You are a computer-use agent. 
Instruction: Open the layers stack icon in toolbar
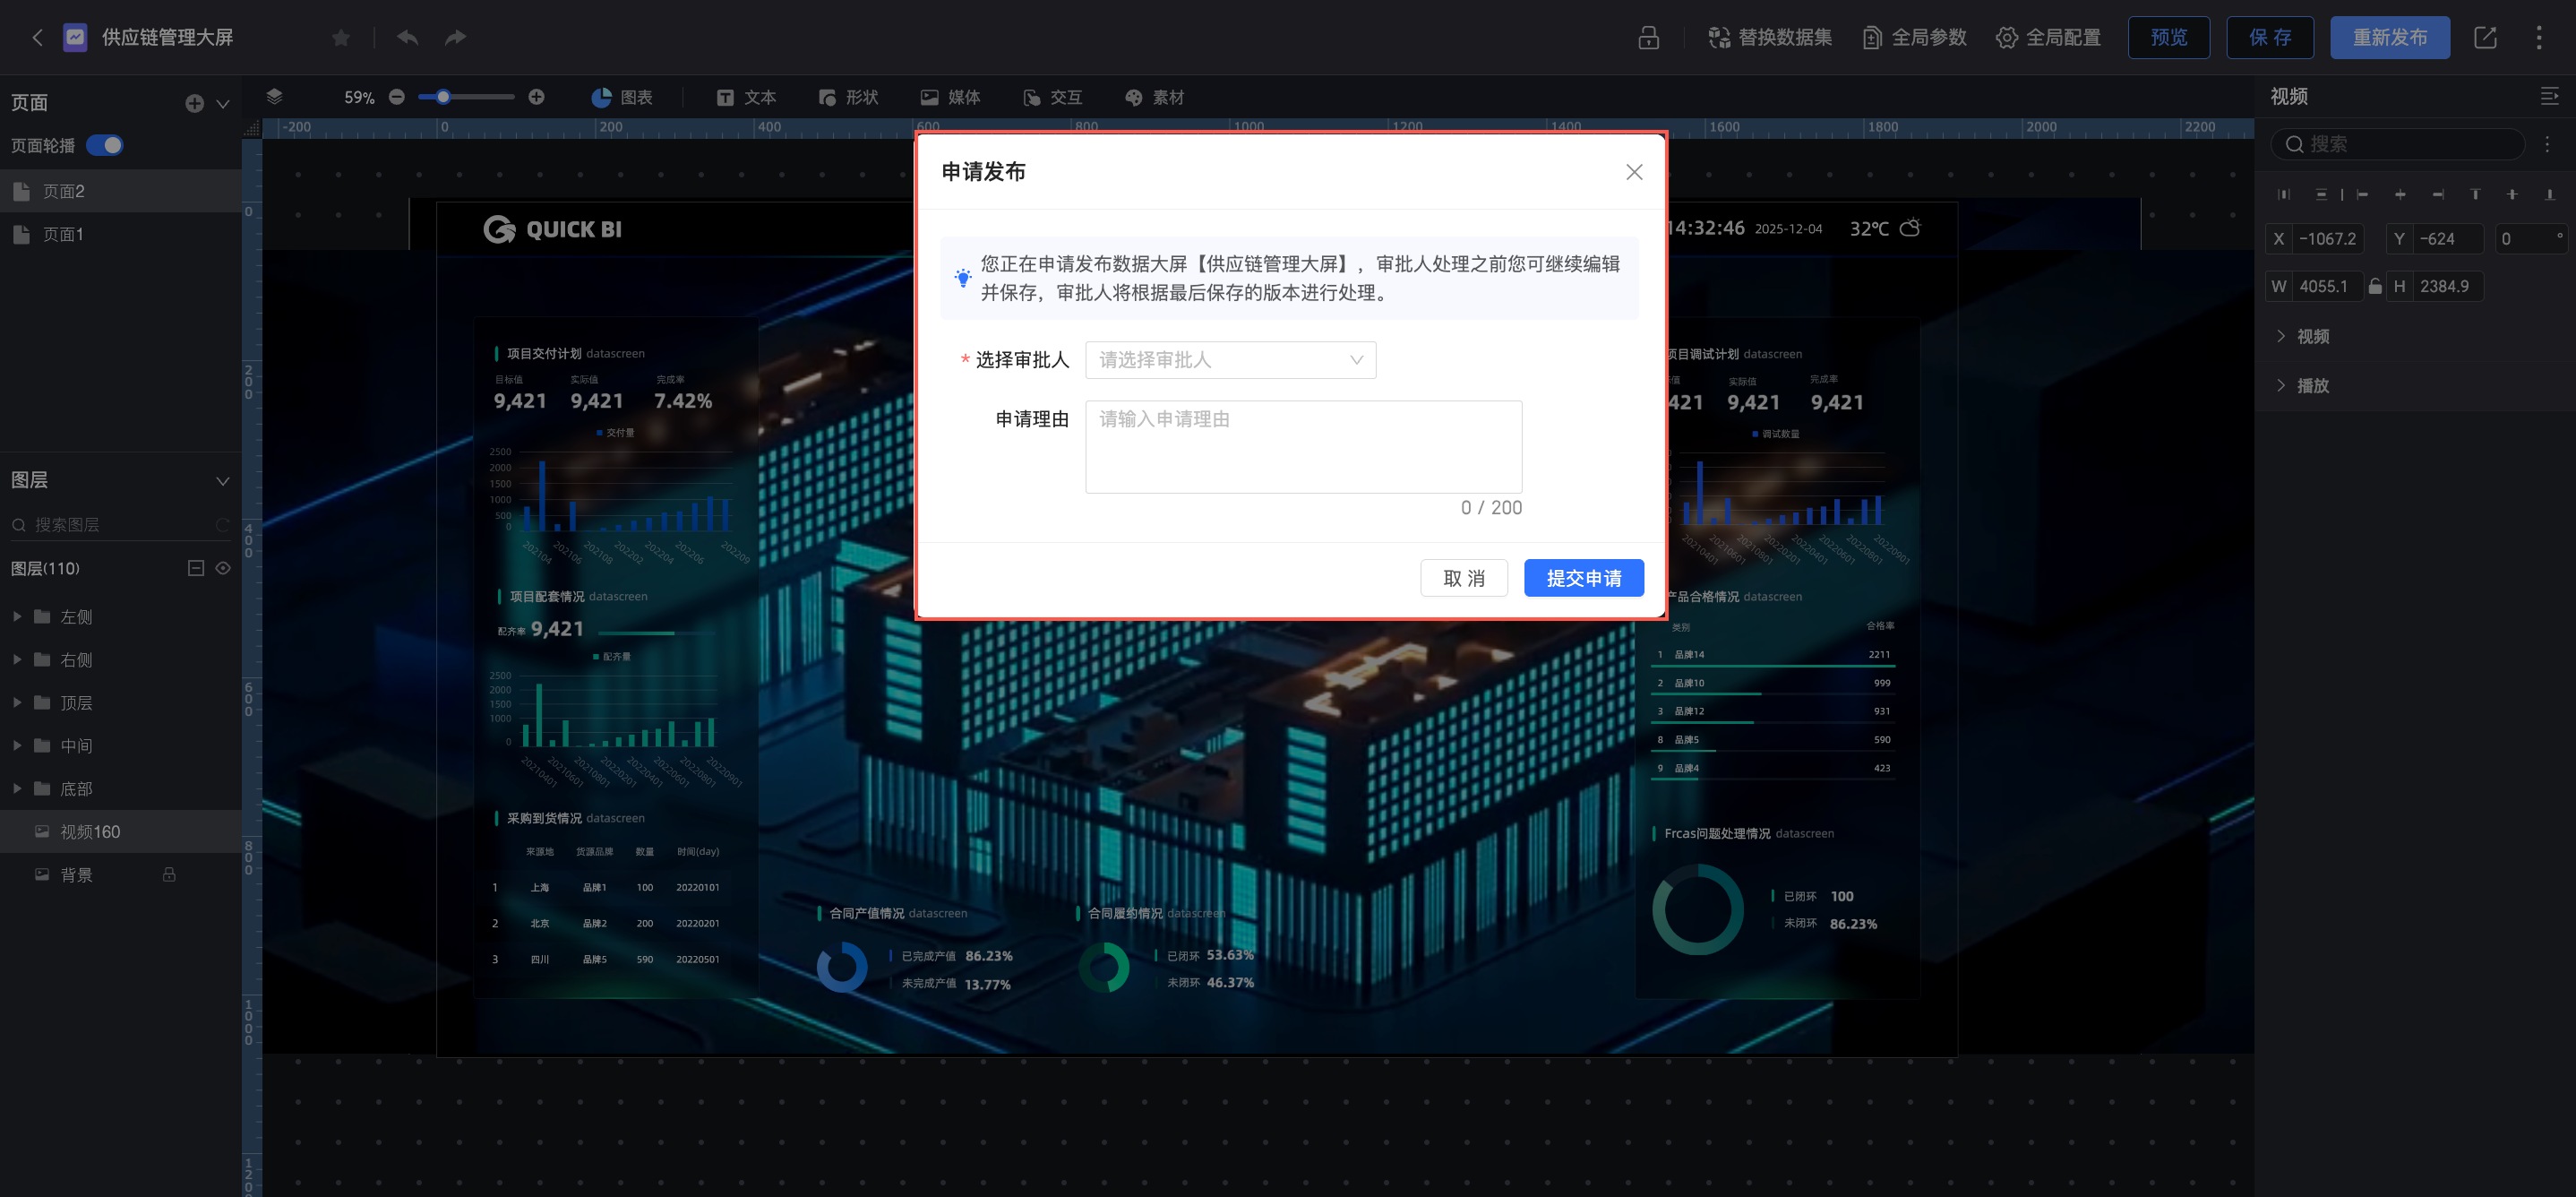(274, 97)
